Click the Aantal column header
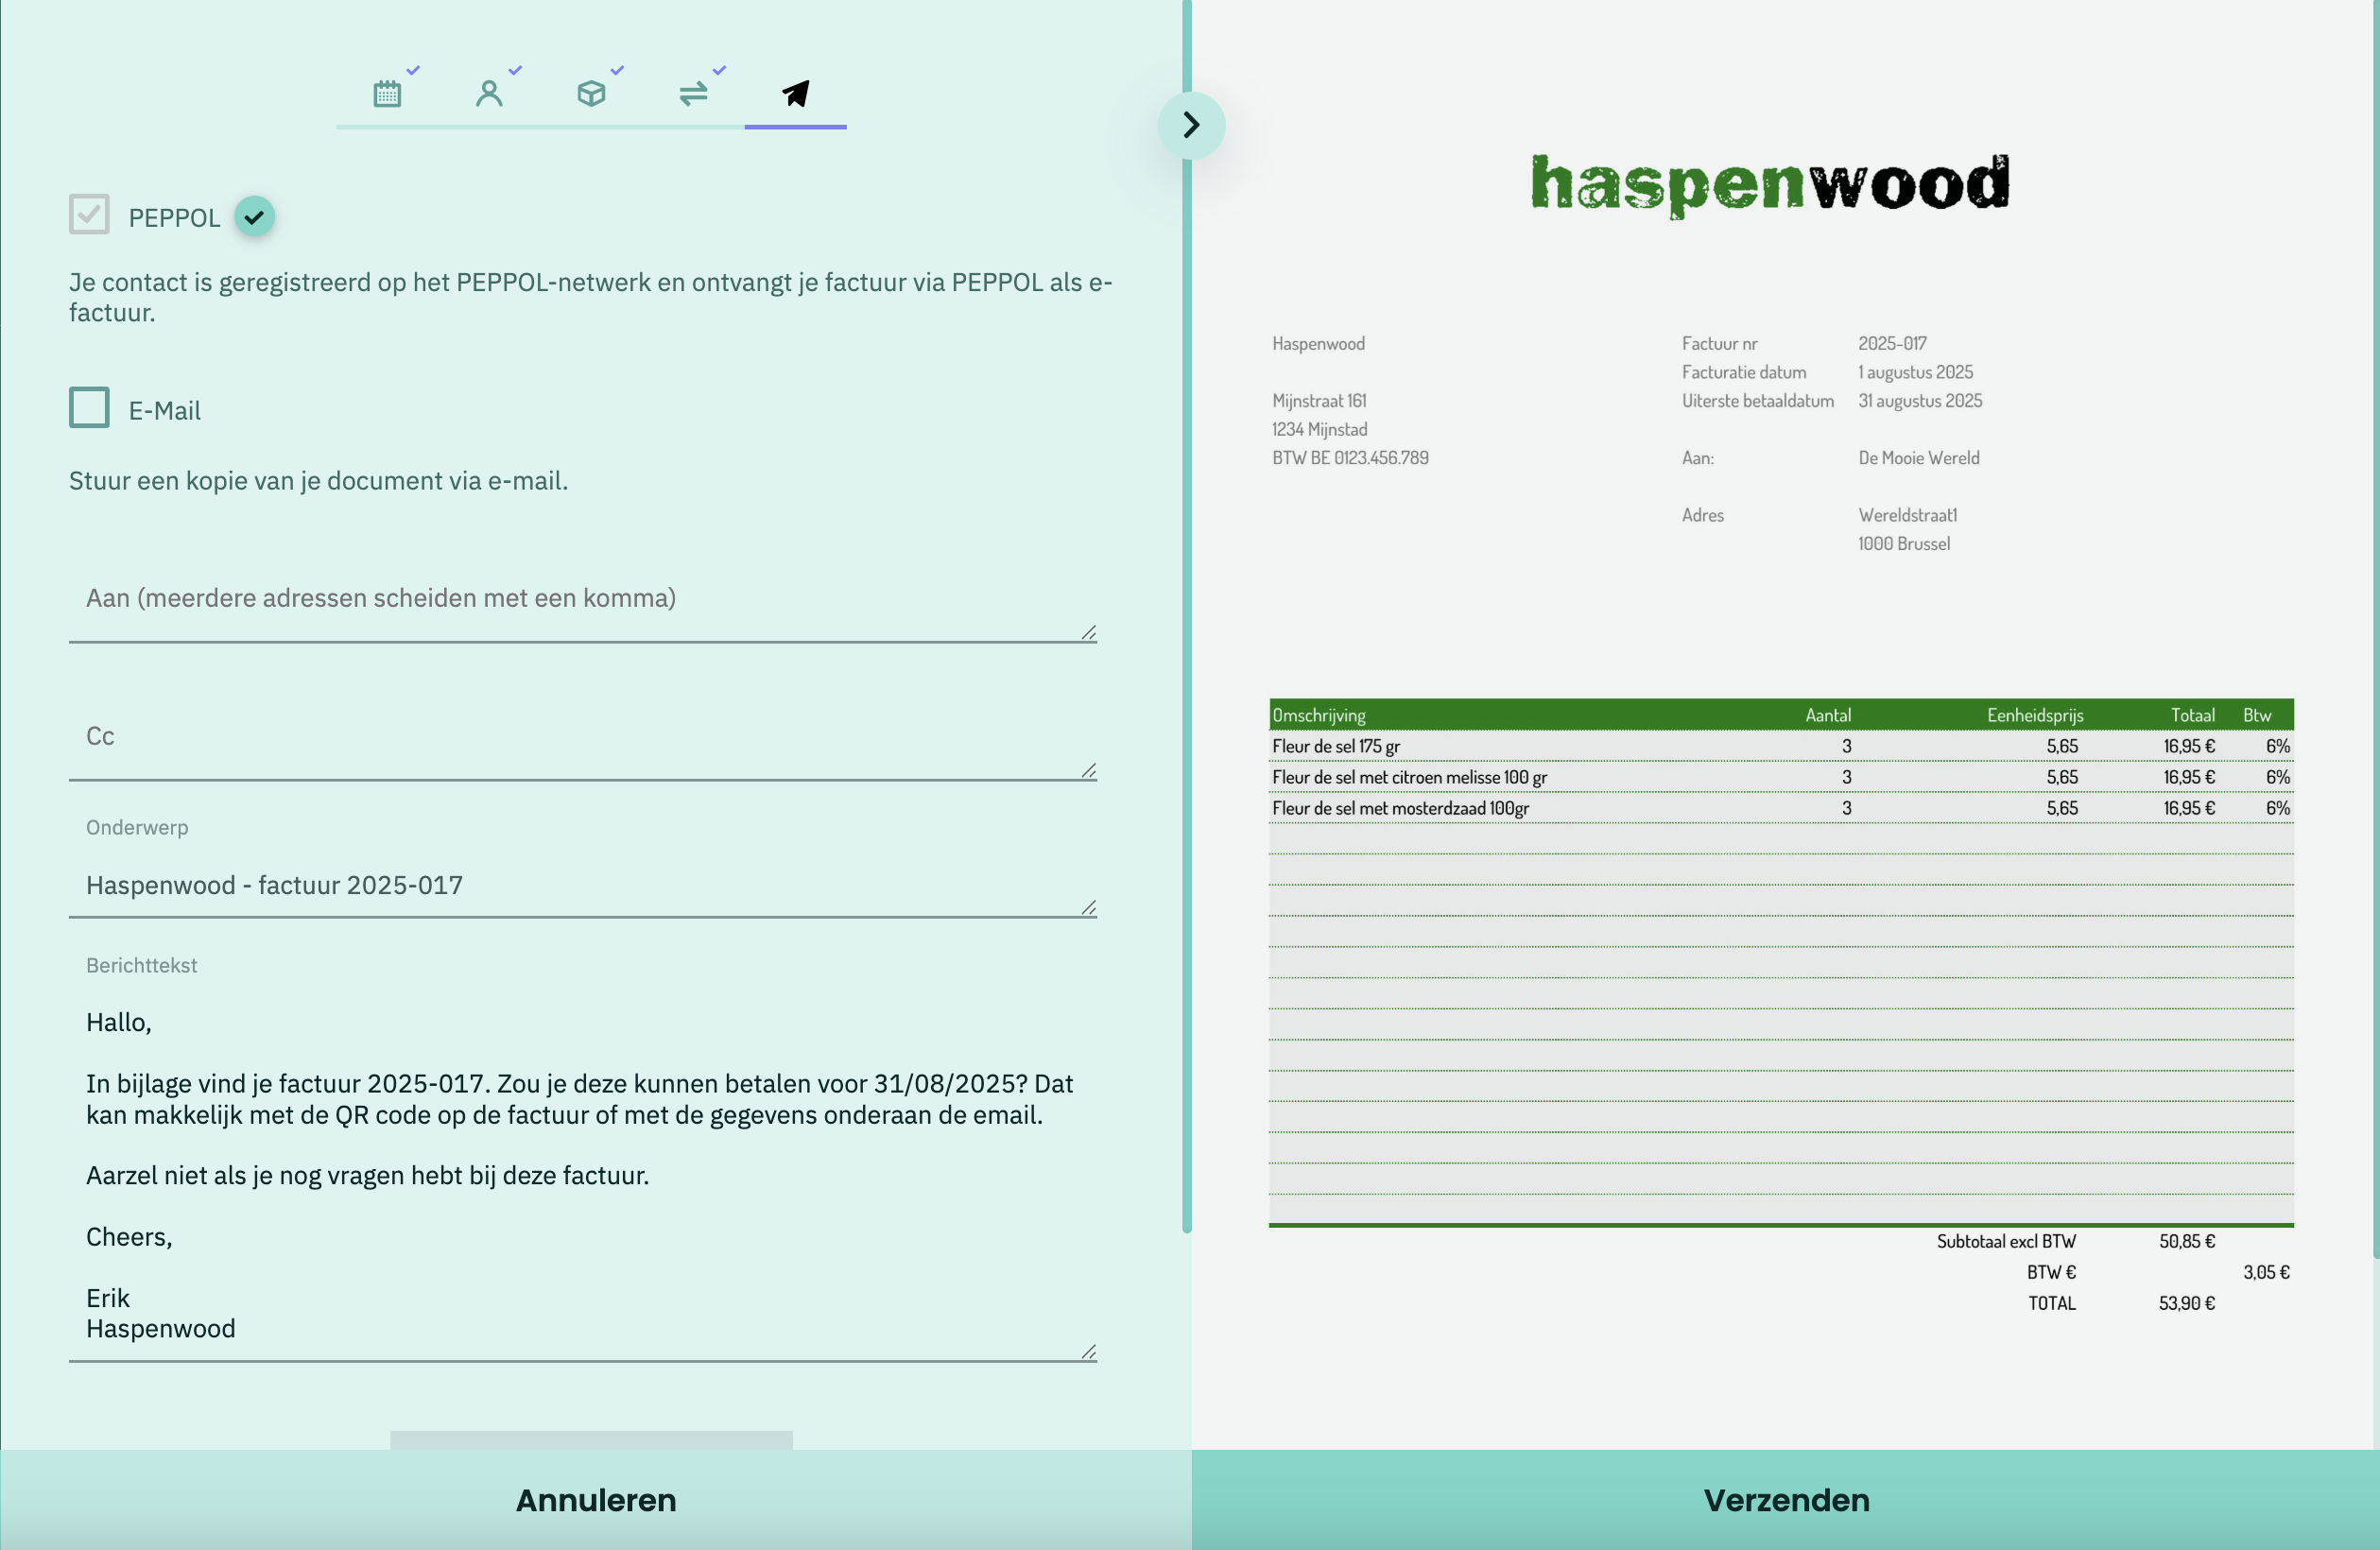Screen dimensions: 2380x1550 (1827, 715)
